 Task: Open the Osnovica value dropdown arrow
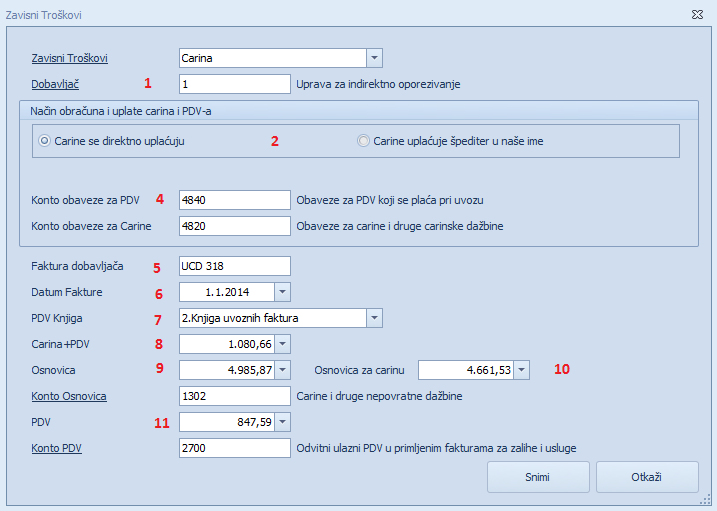[283, 370]
